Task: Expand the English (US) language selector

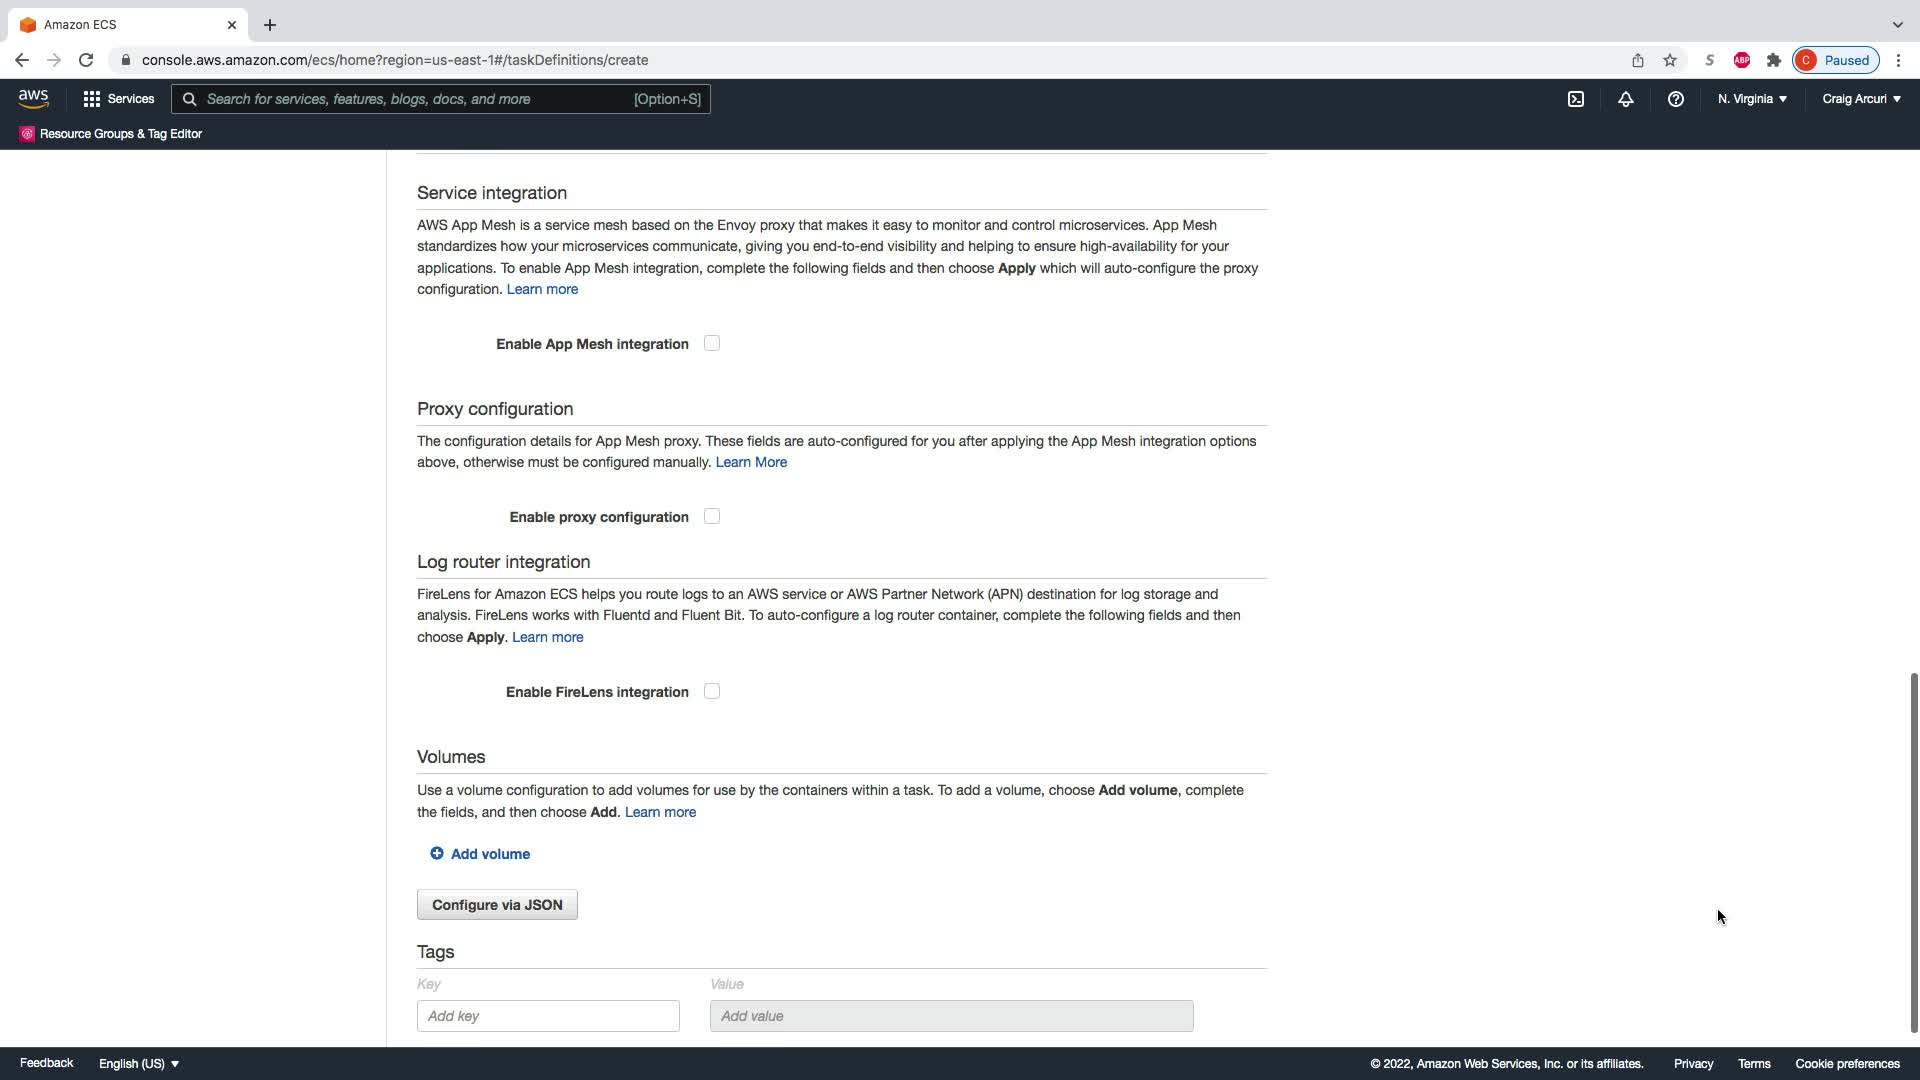Action: (x=139, y=1063)
